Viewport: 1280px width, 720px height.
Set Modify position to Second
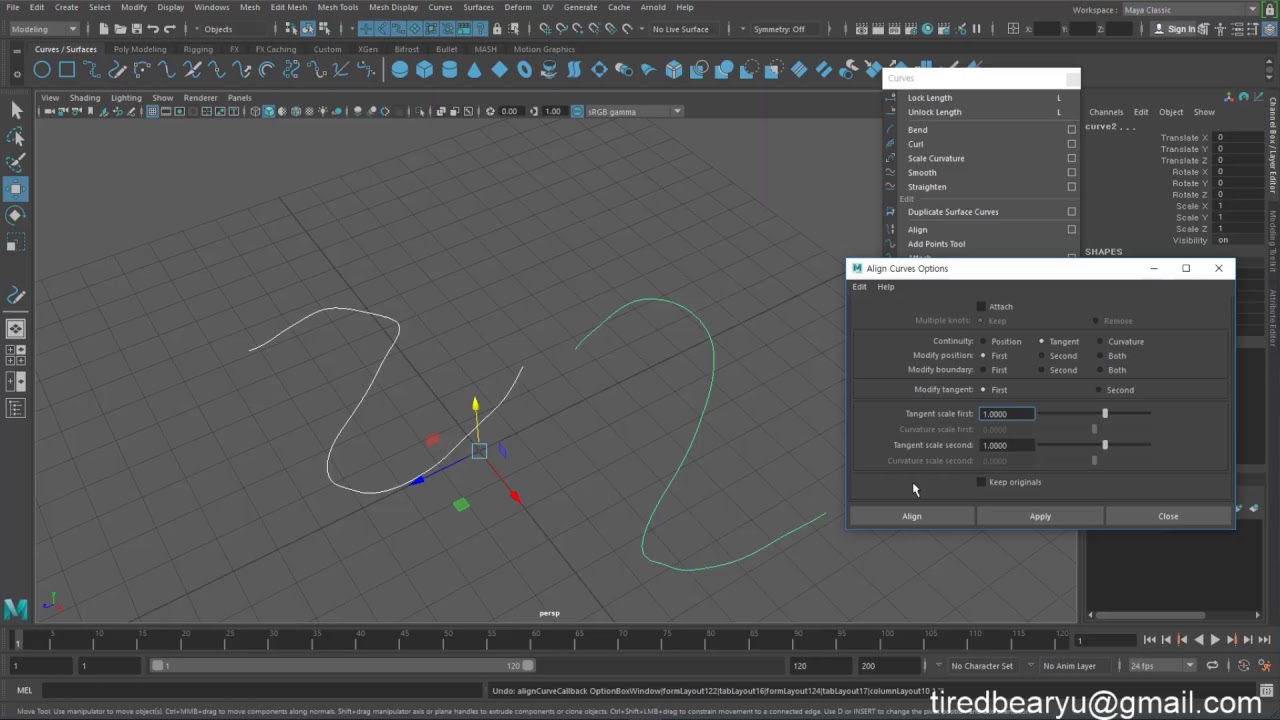click(1041, 356)
